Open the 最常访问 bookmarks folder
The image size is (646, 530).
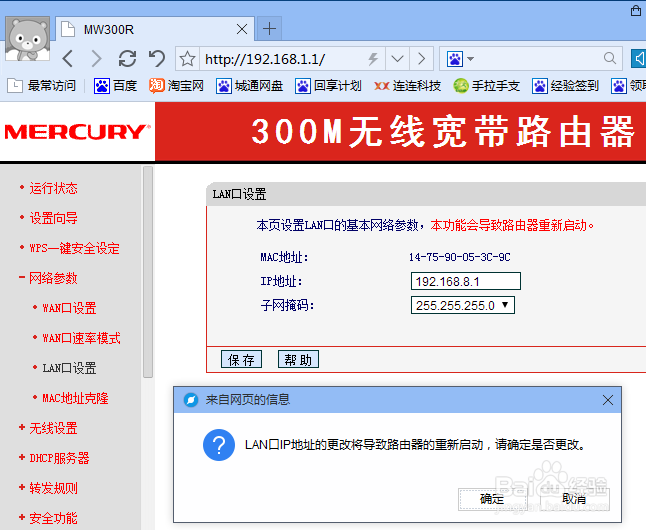pyautogui.click(x=42, y=86)
